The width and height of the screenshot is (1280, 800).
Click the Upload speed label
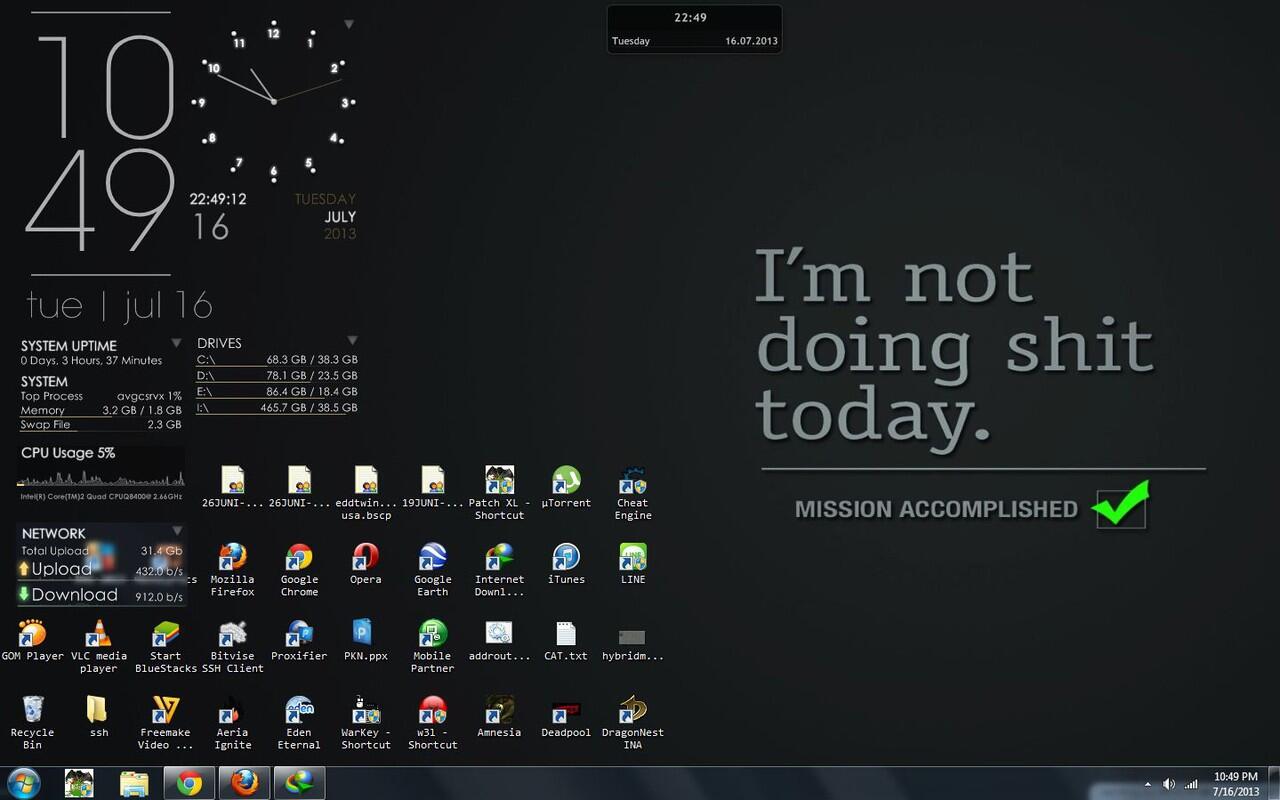coord(61,569)
